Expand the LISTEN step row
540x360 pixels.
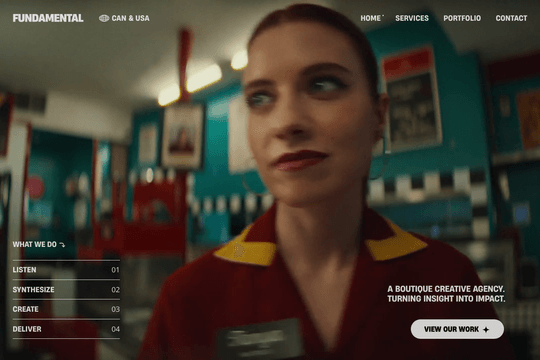[66, 270]
